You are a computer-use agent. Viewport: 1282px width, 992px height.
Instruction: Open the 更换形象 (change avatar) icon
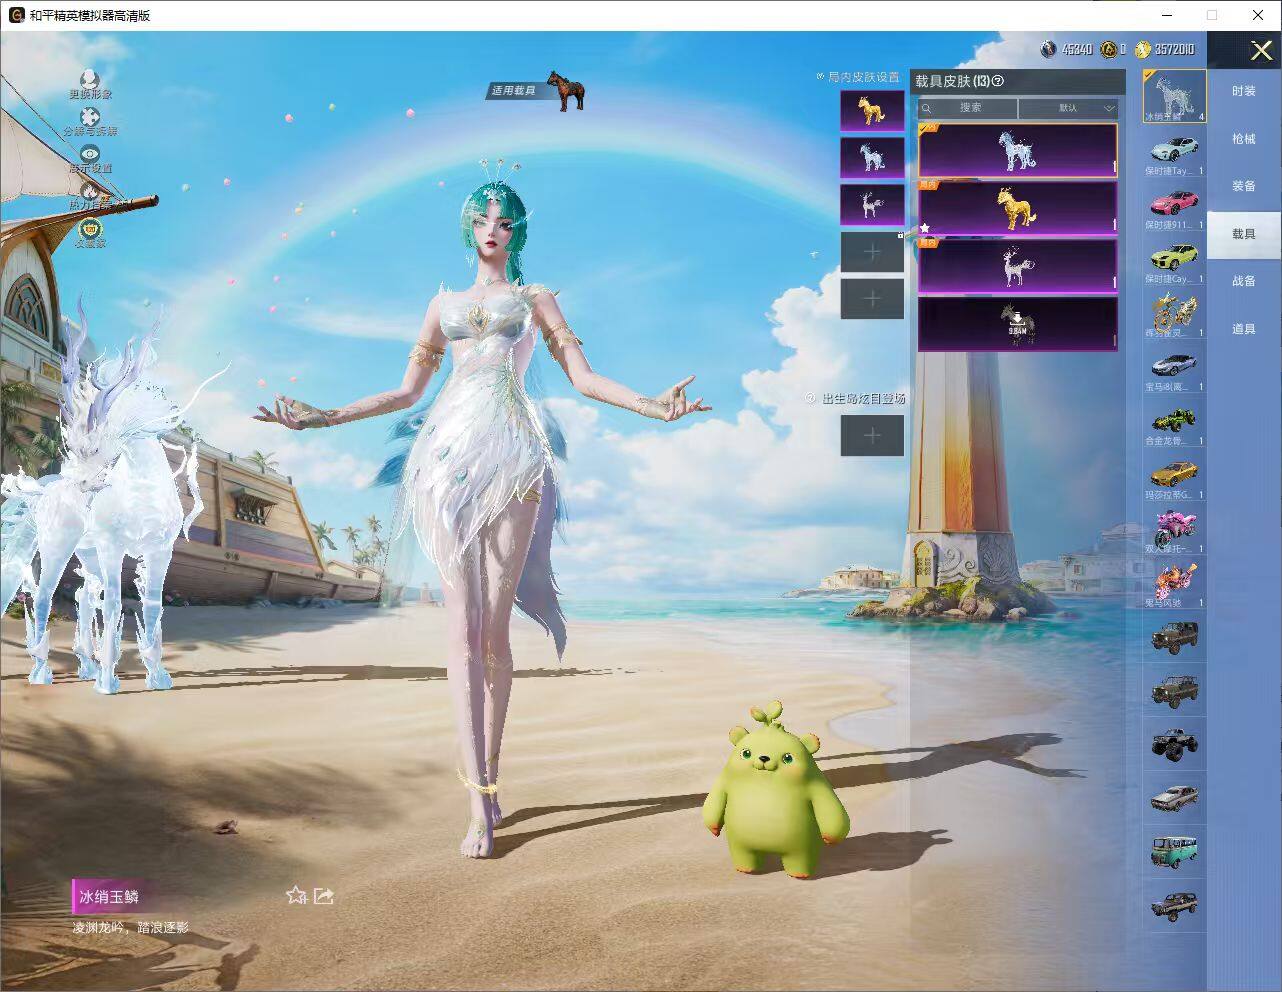click(x=90, y=79)
